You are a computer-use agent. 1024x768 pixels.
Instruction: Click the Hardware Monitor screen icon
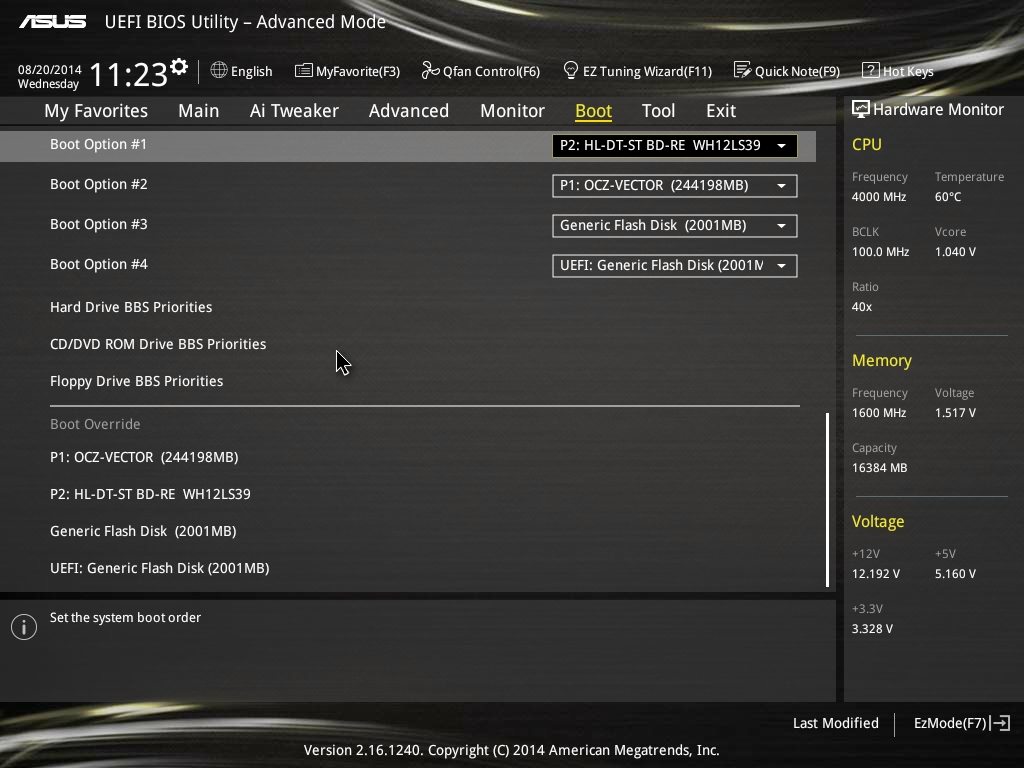[861, 109]
